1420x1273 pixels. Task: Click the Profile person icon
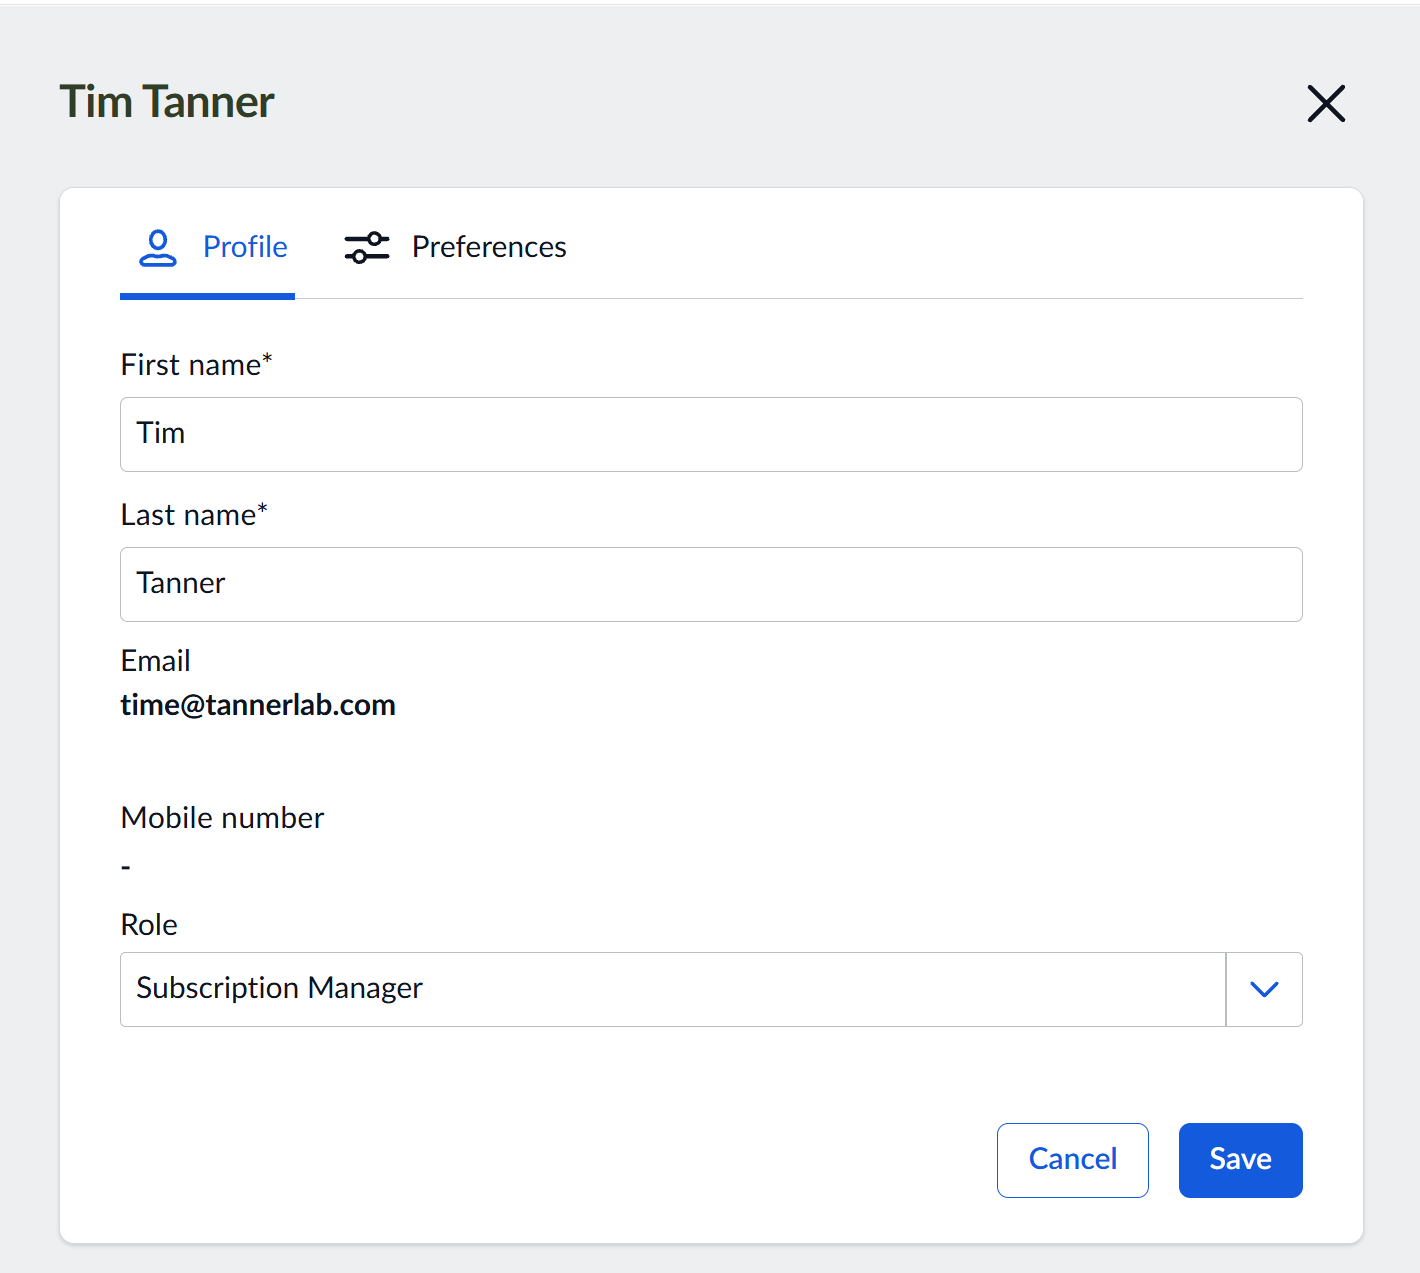[x=158, y=248]
